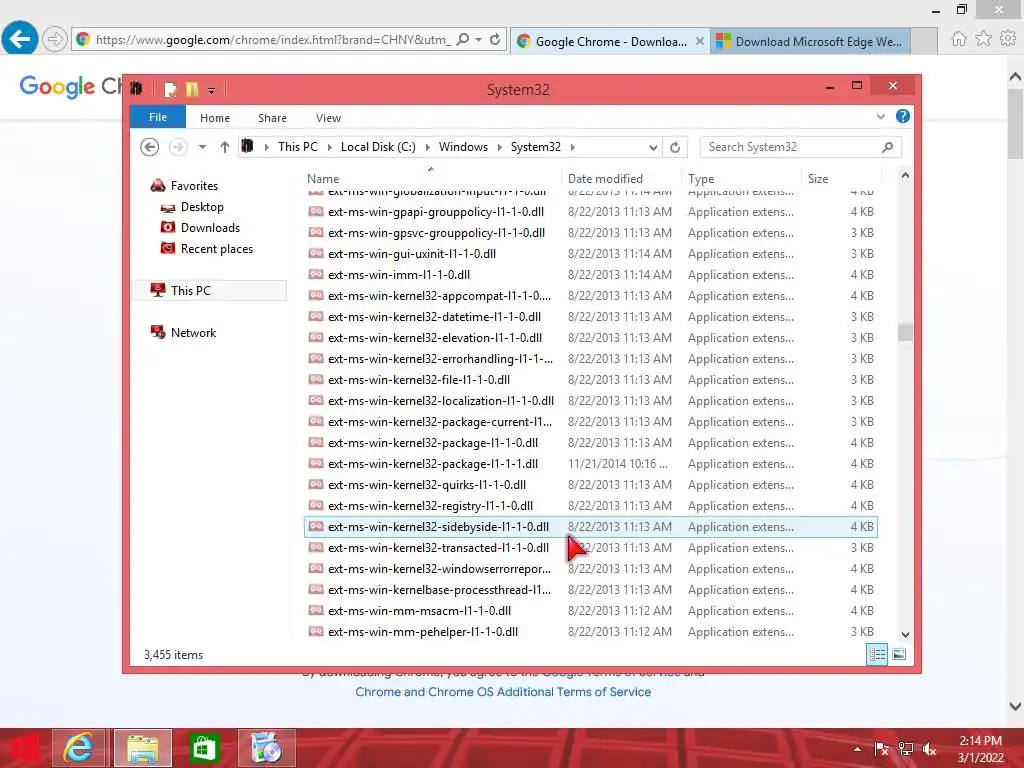This screenshot has height=768, width=1024.
Task: Select Recent places in the navigation pane
Action: pos(216,248)
